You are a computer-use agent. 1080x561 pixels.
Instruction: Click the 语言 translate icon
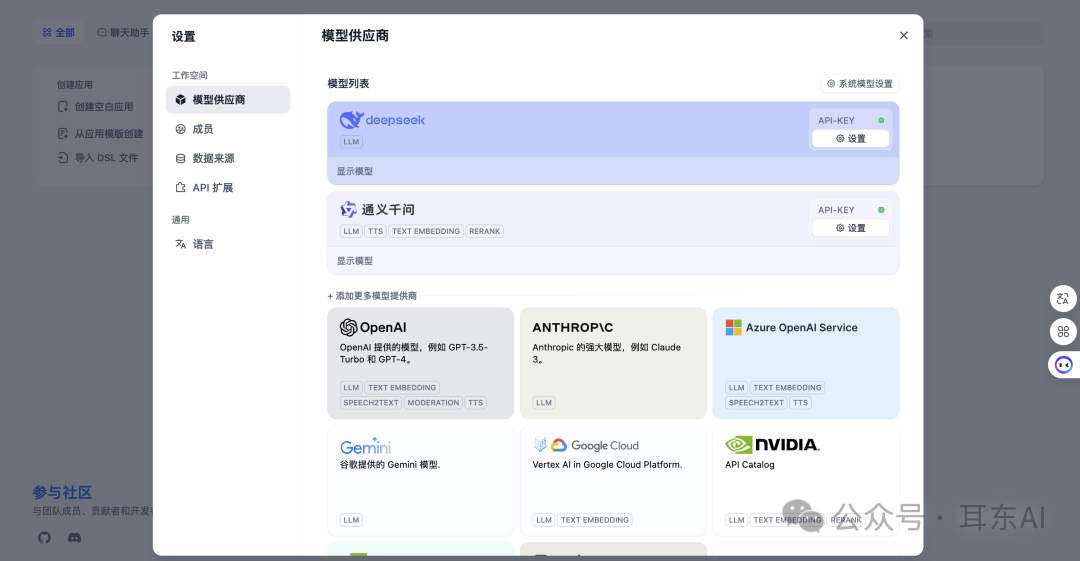[x=180, y=244]
